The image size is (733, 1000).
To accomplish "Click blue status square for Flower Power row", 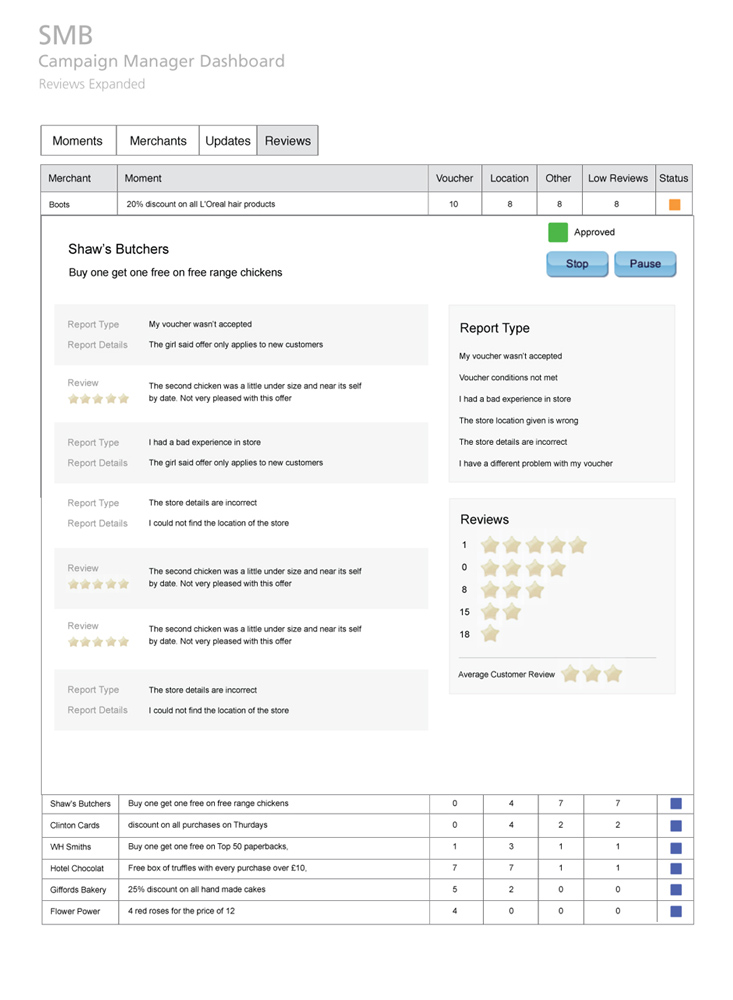I will [675, 912].
